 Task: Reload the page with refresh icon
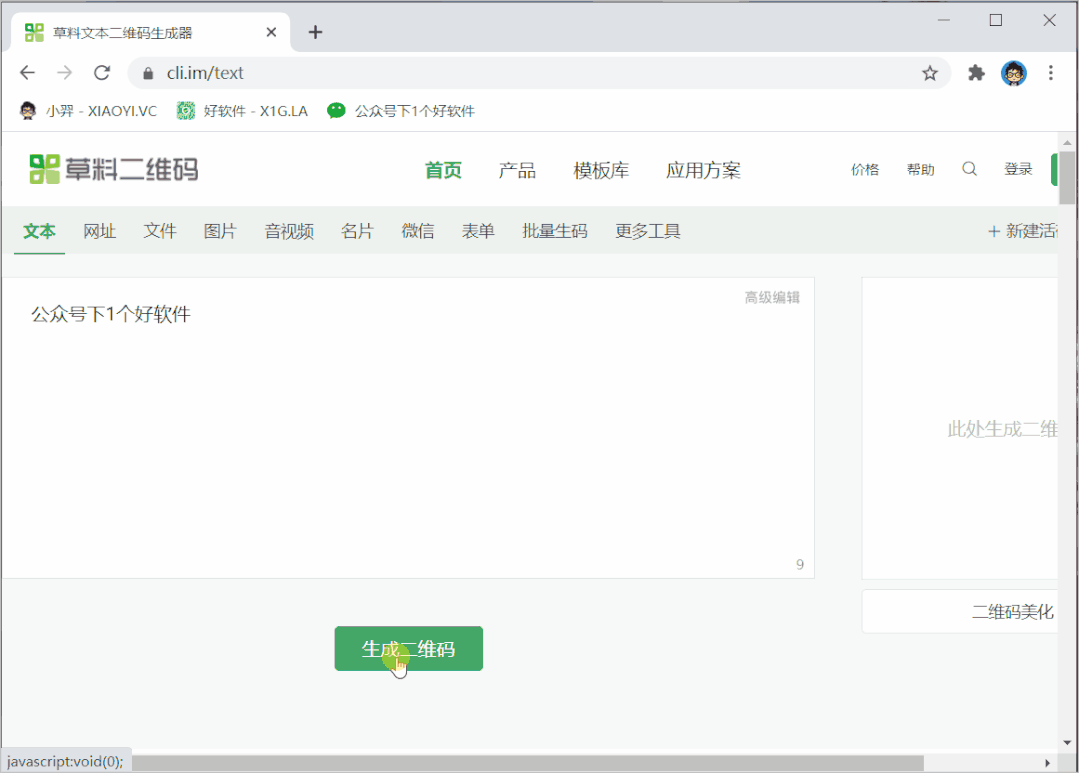[x=102, y=72]
